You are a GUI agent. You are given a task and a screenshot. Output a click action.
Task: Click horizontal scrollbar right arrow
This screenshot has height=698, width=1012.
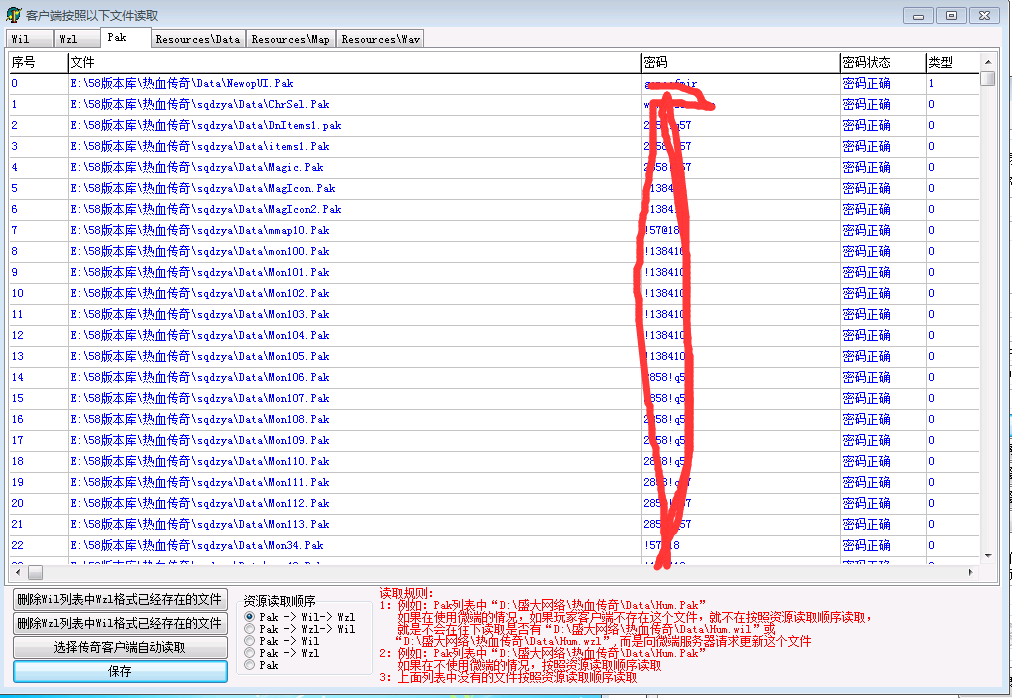click(971, 572)
